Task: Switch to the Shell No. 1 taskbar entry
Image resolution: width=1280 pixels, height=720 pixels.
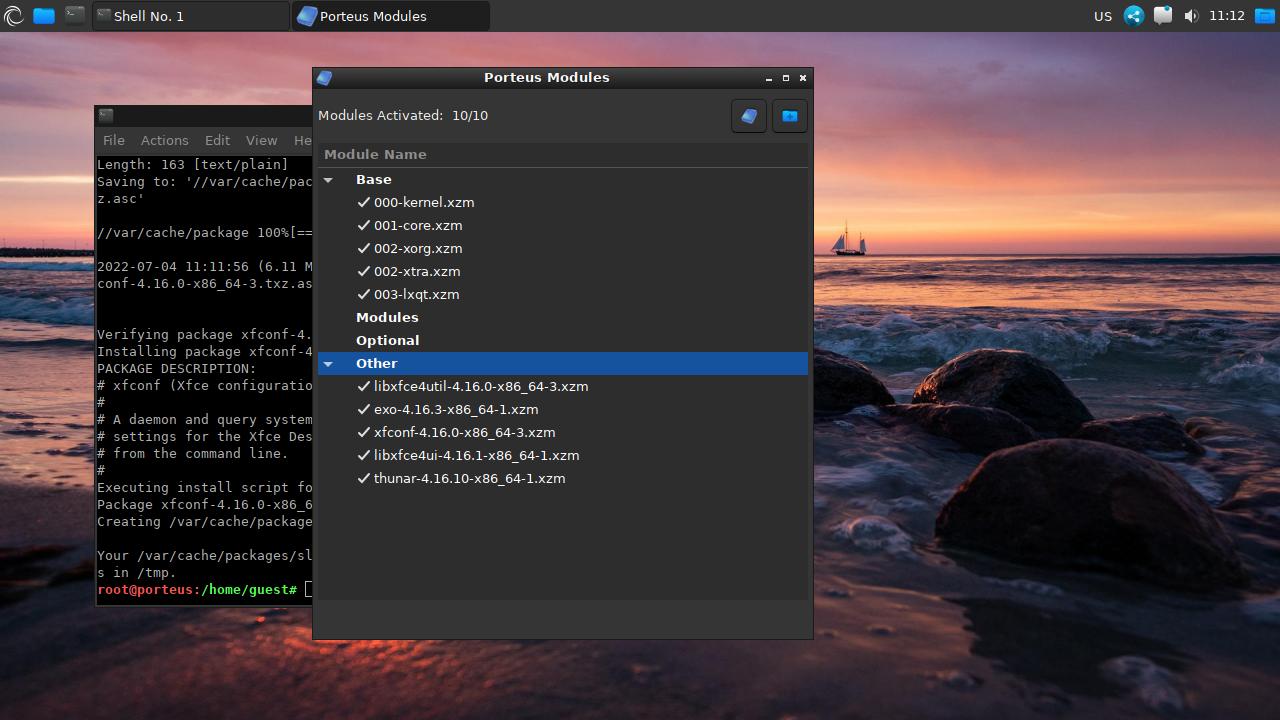Action: pos(190,16)
